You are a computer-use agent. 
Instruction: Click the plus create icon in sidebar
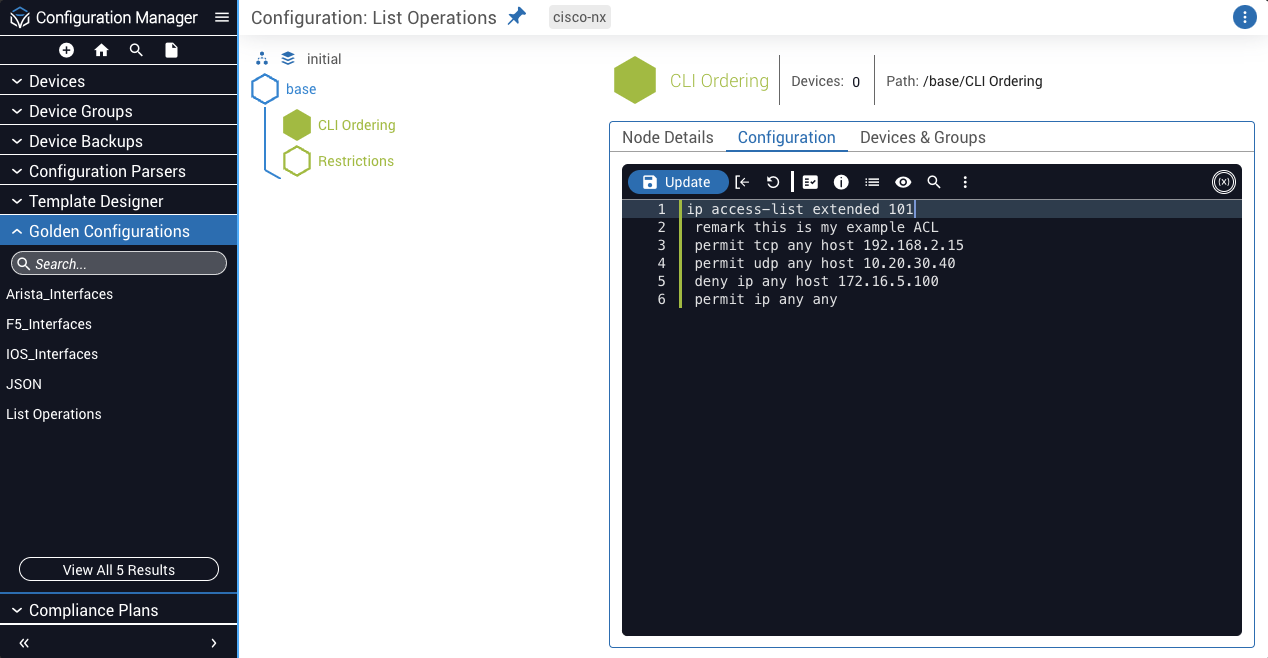[66, 50]
